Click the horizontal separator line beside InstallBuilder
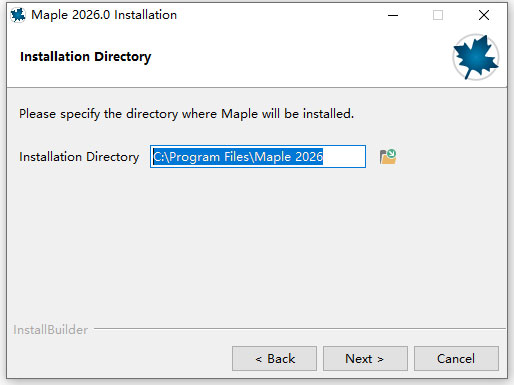The height and width of the screenshot is (385, 514). 300,329
